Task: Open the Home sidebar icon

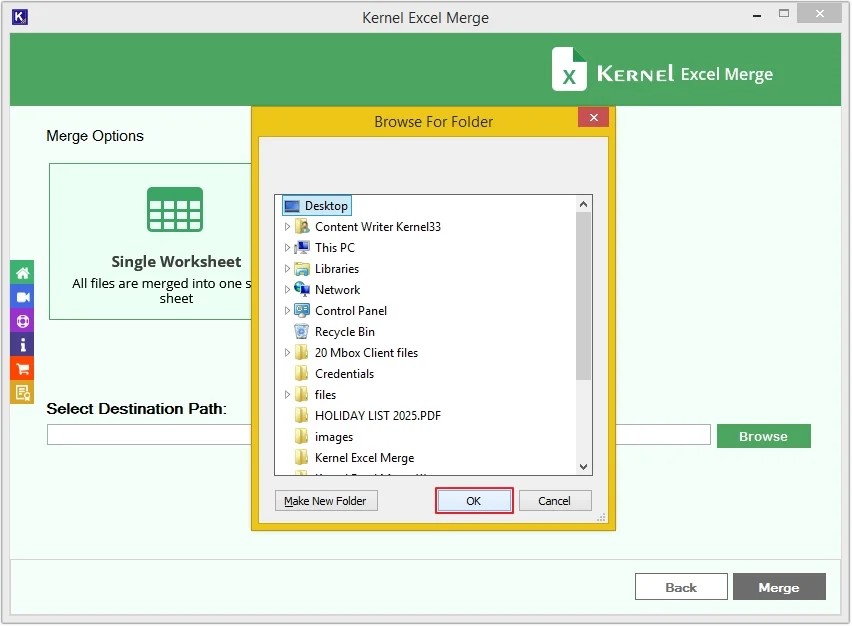Action: click(x=22, y=273)
